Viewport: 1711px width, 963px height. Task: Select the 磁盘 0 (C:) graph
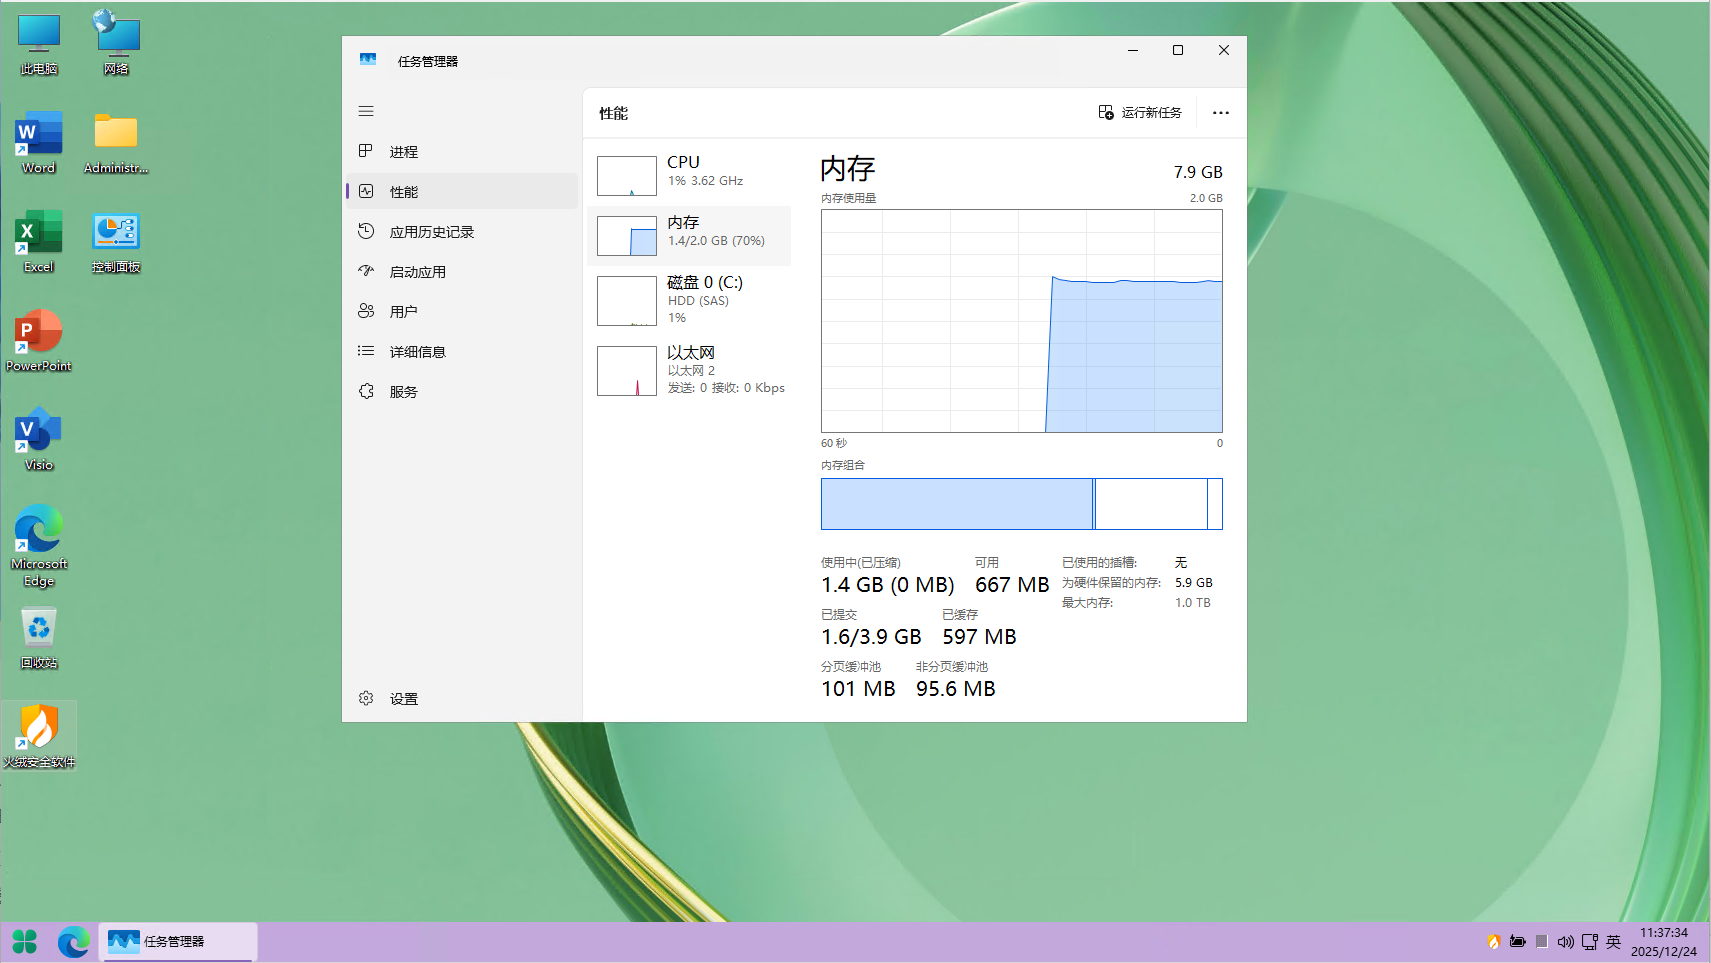click(x=627, y=301)
